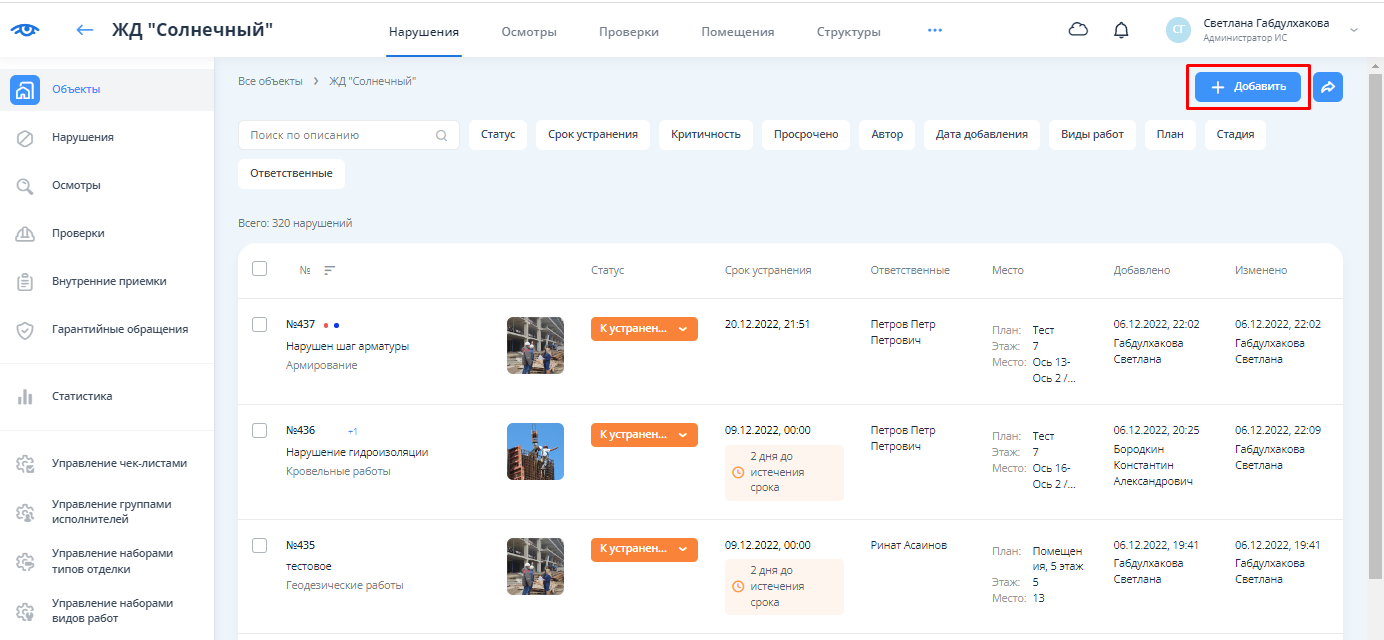Click the magnifier icon in search field
This screenshot has width=1384, height=640.
coord(442,135)
